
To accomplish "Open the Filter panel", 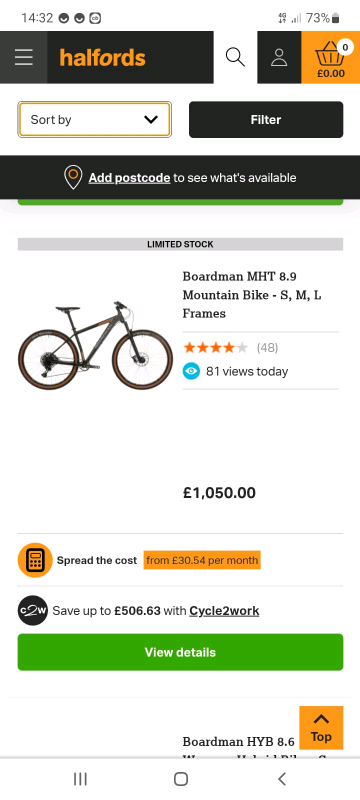I will pos(266,119).
